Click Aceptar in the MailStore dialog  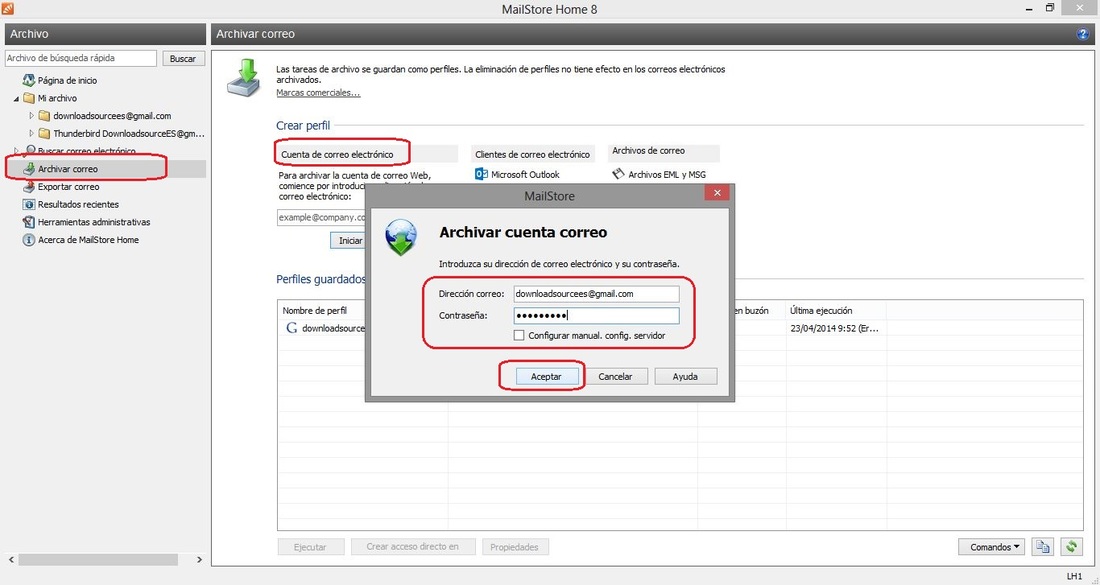546,377
